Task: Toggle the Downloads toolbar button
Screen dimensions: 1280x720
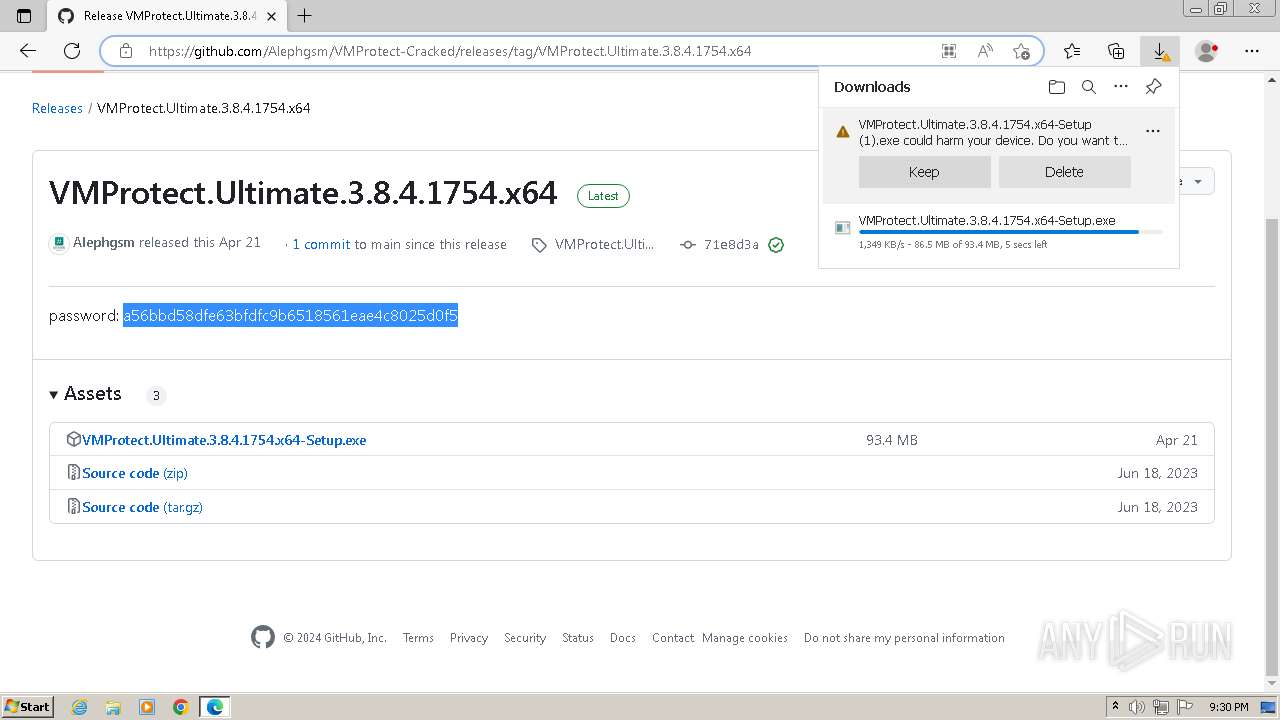Action: coord(1160,51)
